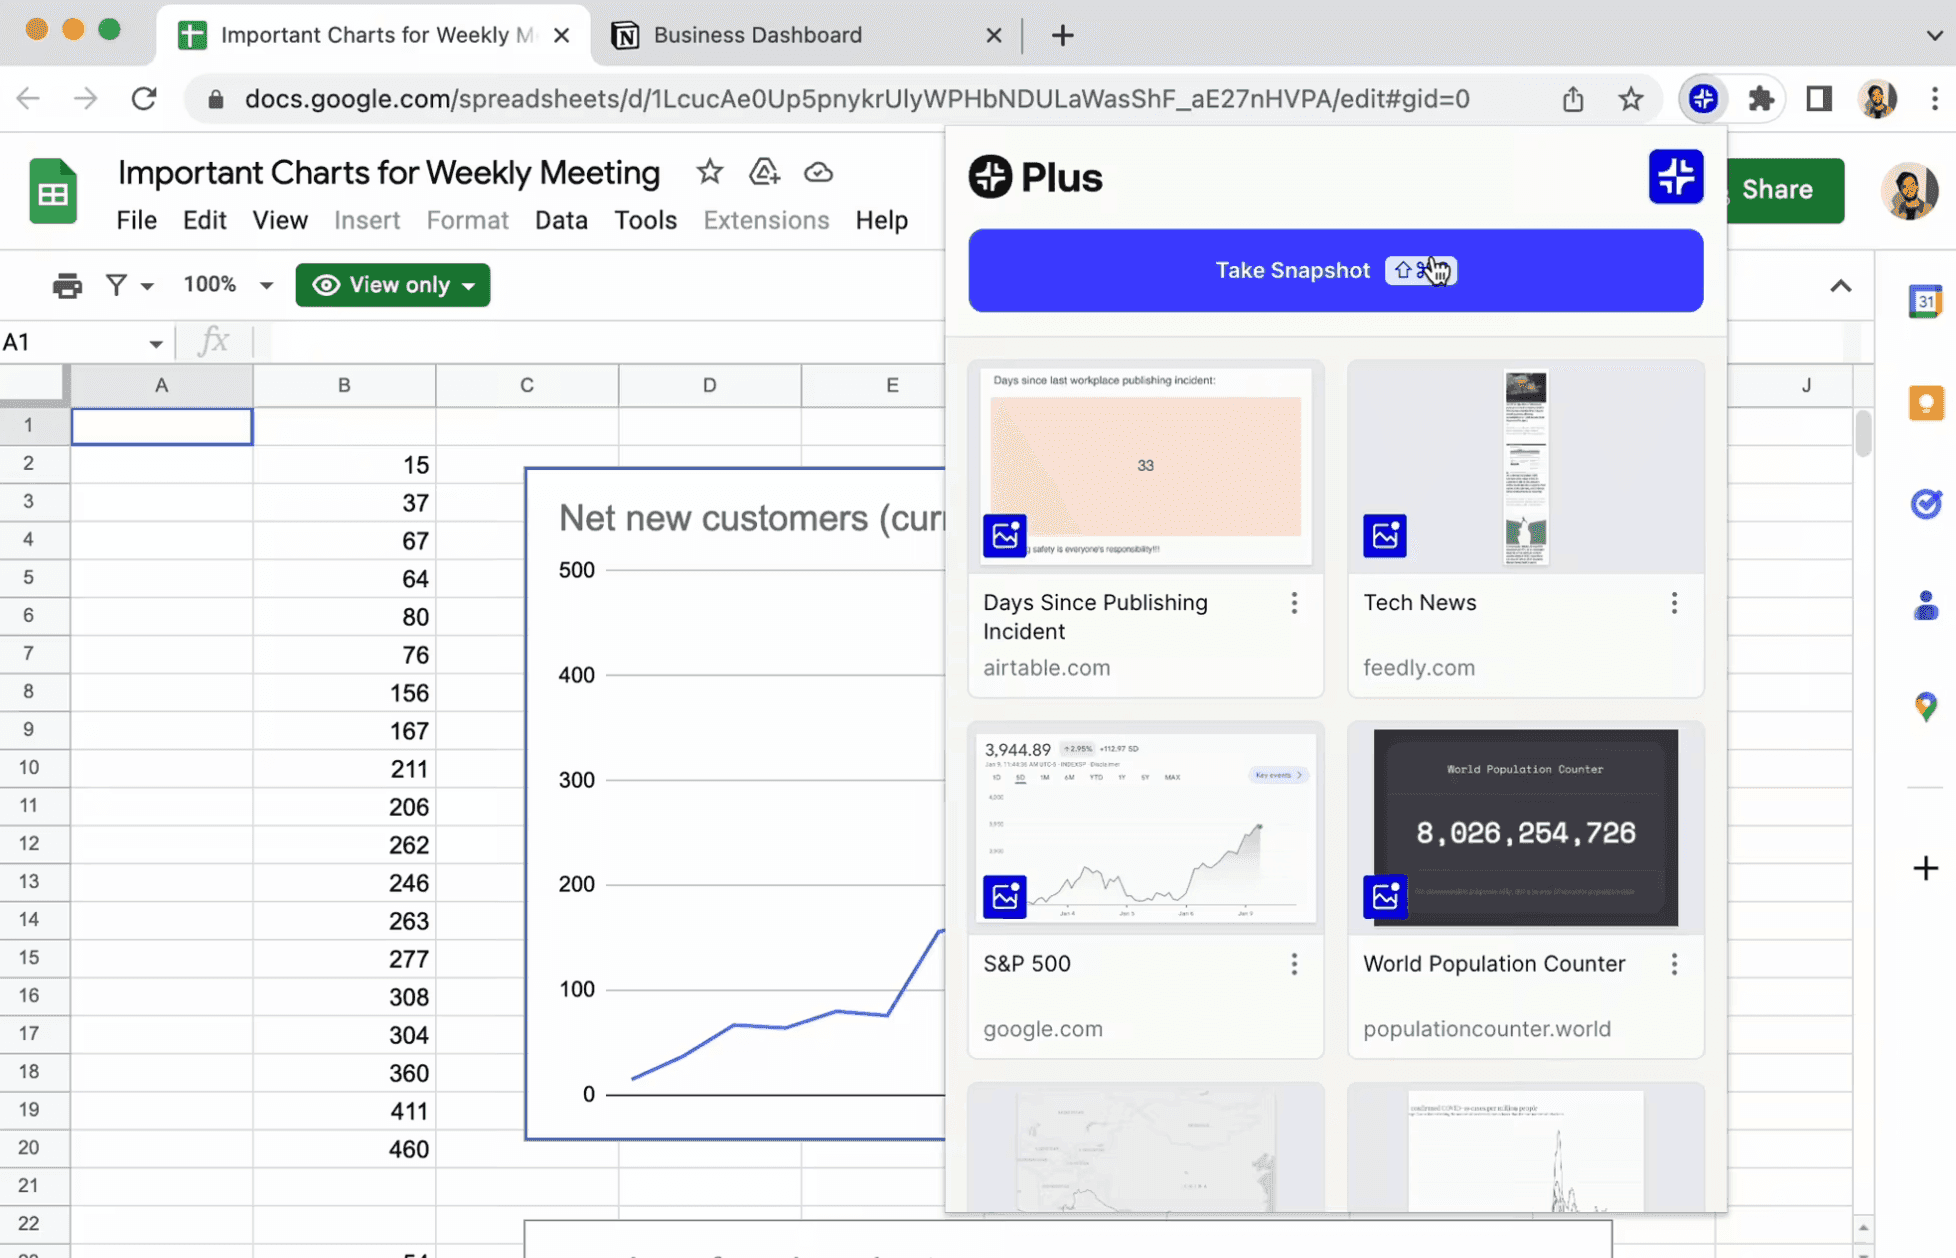
Task: Expand the Chrome tab search chevron
Action: 1934,35
